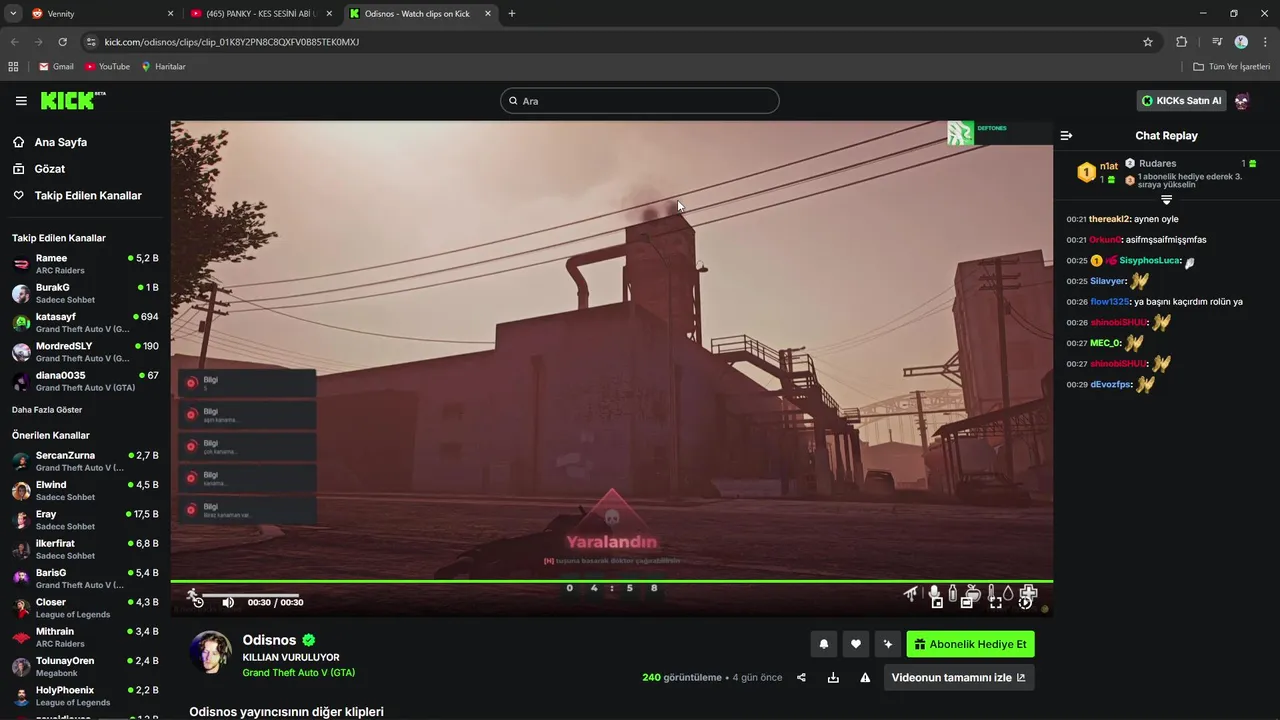This screenshot has height=720, width=1280.
Task: Toggle follow heart for Odisnos
Action: [855, 644]
